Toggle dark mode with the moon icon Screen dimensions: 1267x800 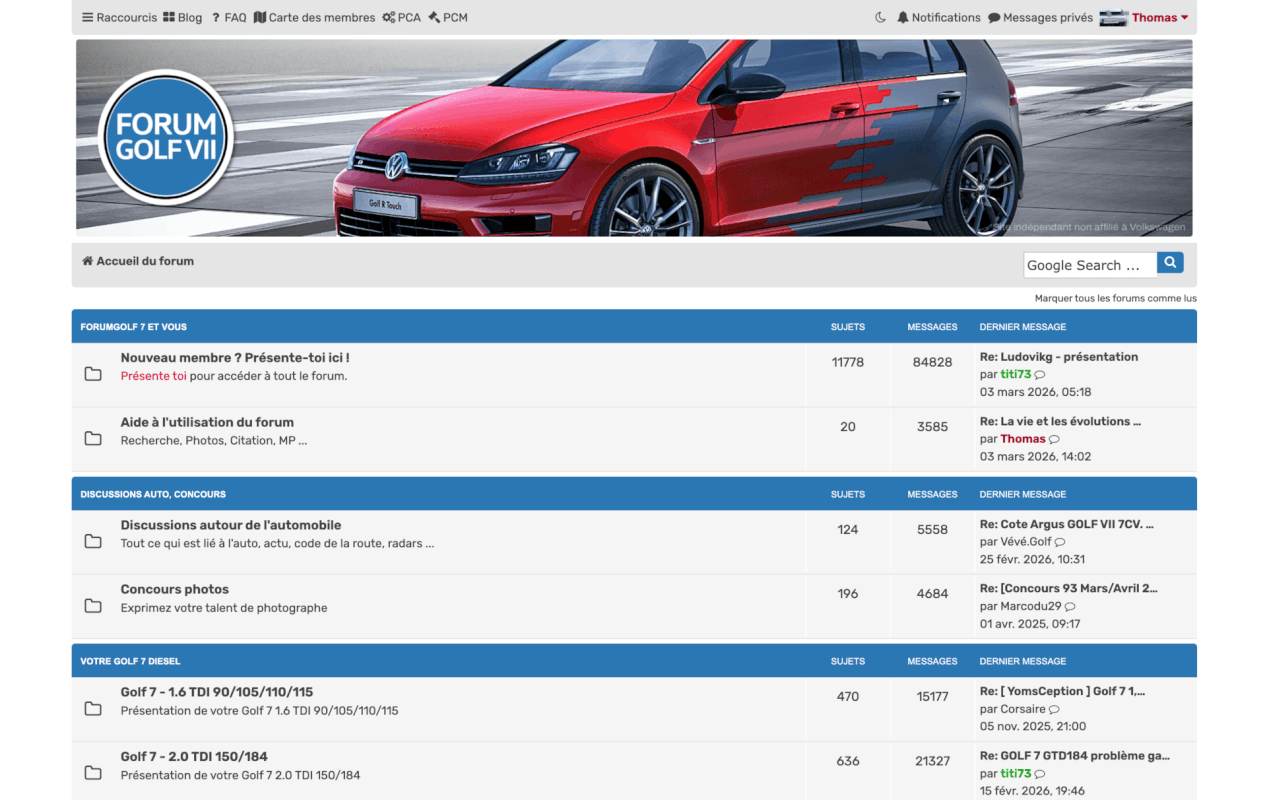pyautogui.click(x=880, y=17)
